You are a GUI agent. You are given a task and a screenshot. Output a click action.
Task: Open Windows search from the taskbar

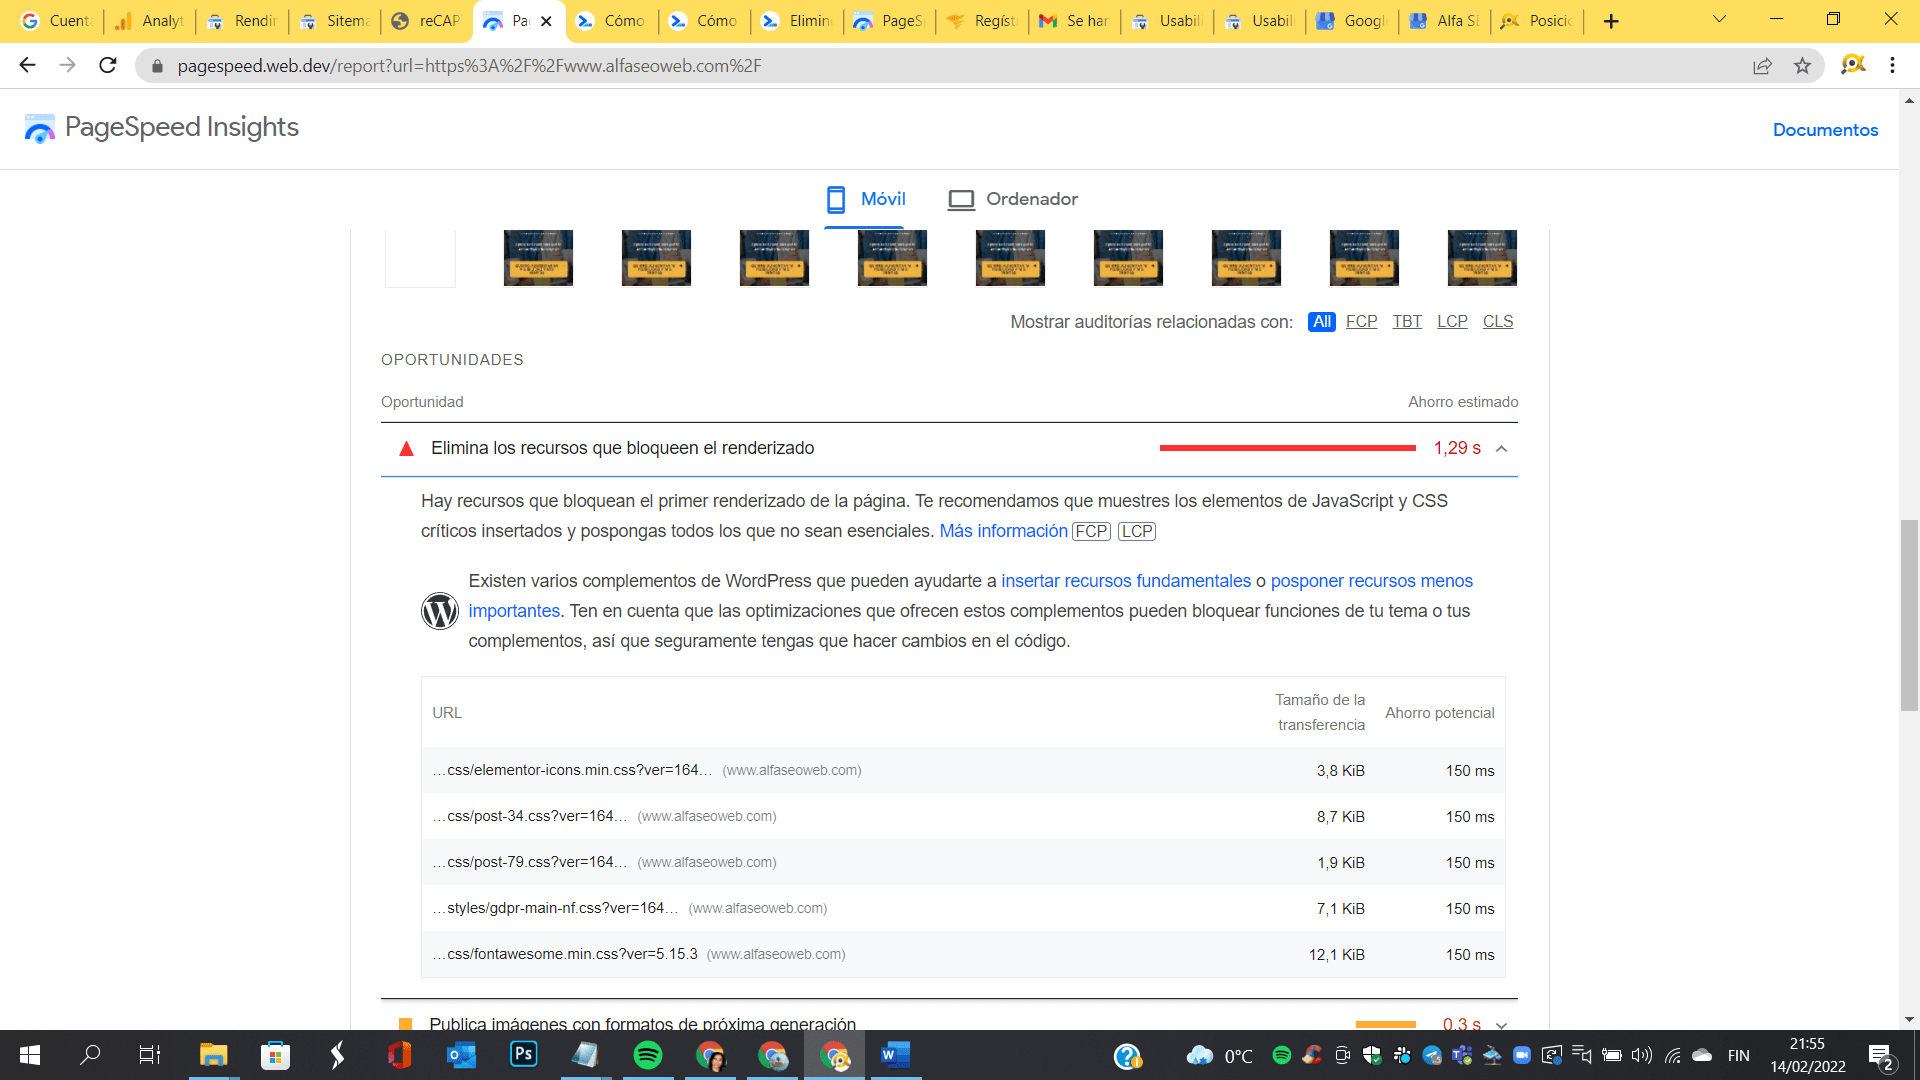[90, 1055]
